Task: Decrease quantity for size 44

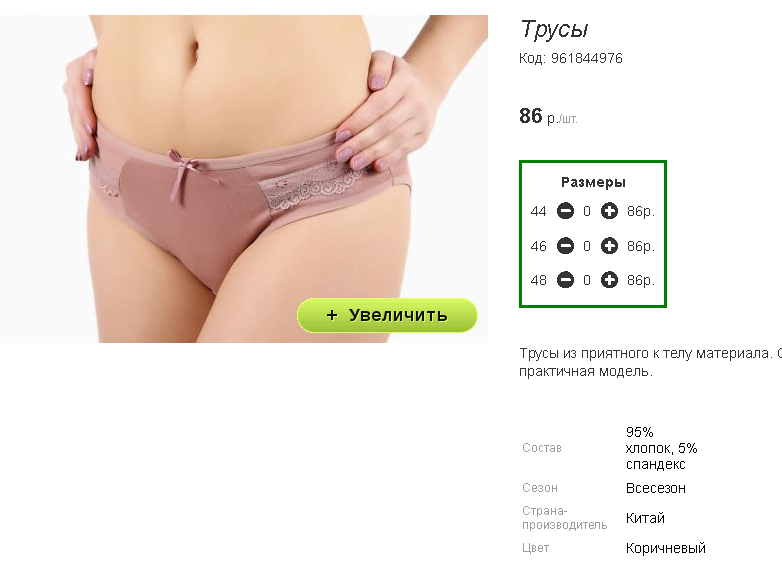Action: 565,211
